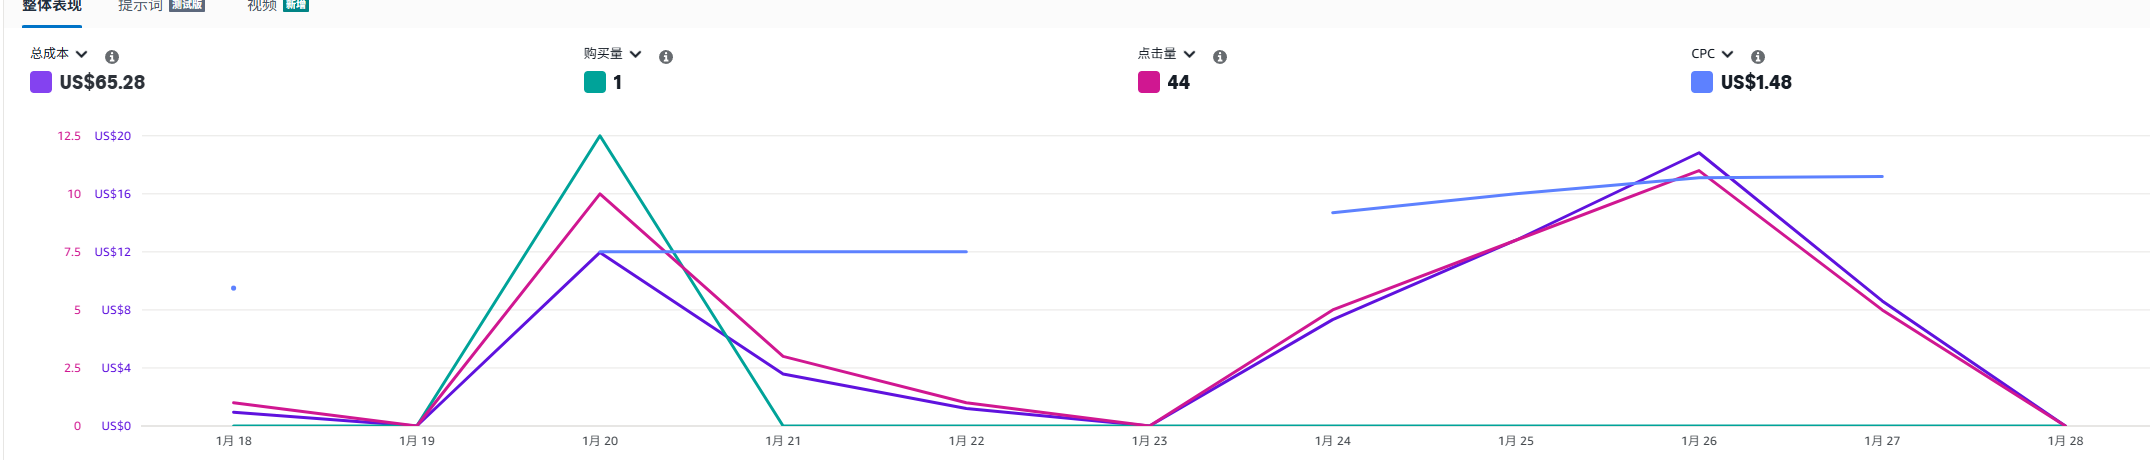
Task: Click info icon next to 点击量
Action: point(1220,57)
